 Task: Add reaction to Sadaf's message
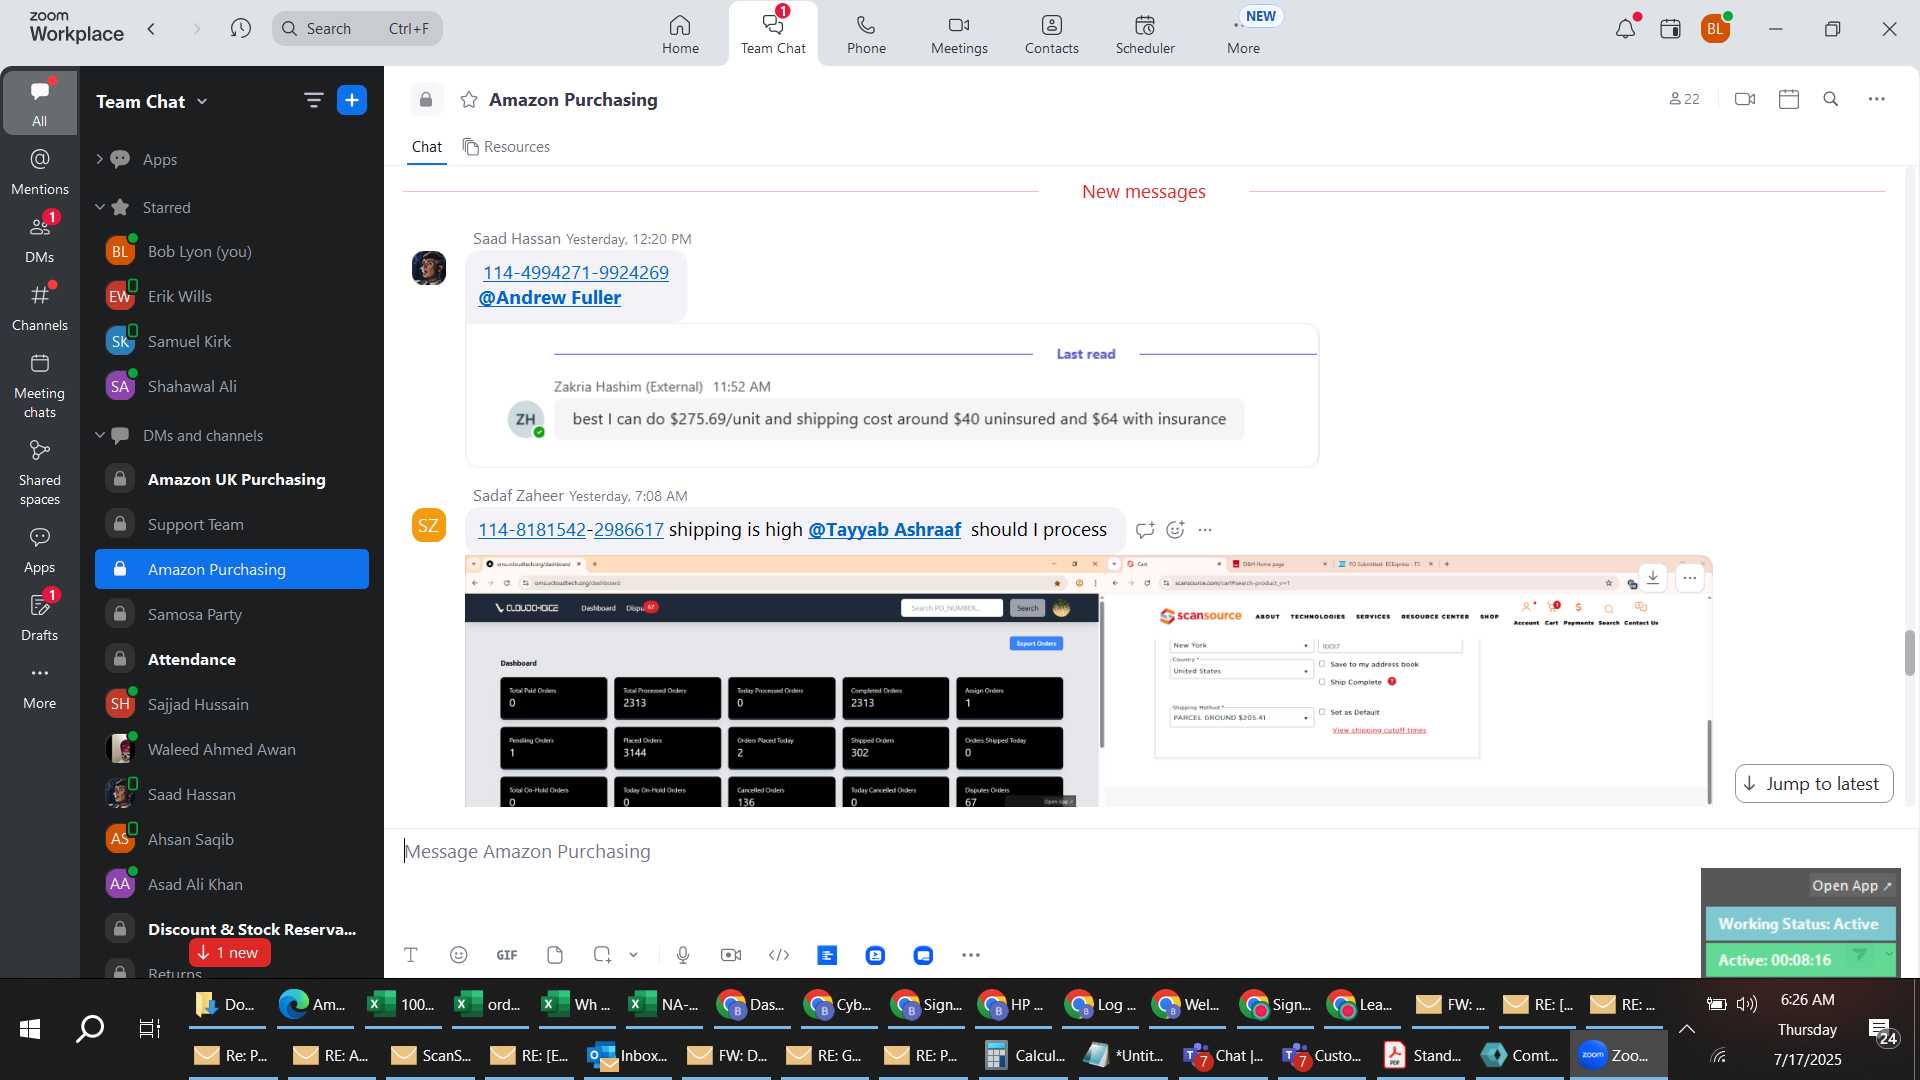click(x=1175, y=530)
